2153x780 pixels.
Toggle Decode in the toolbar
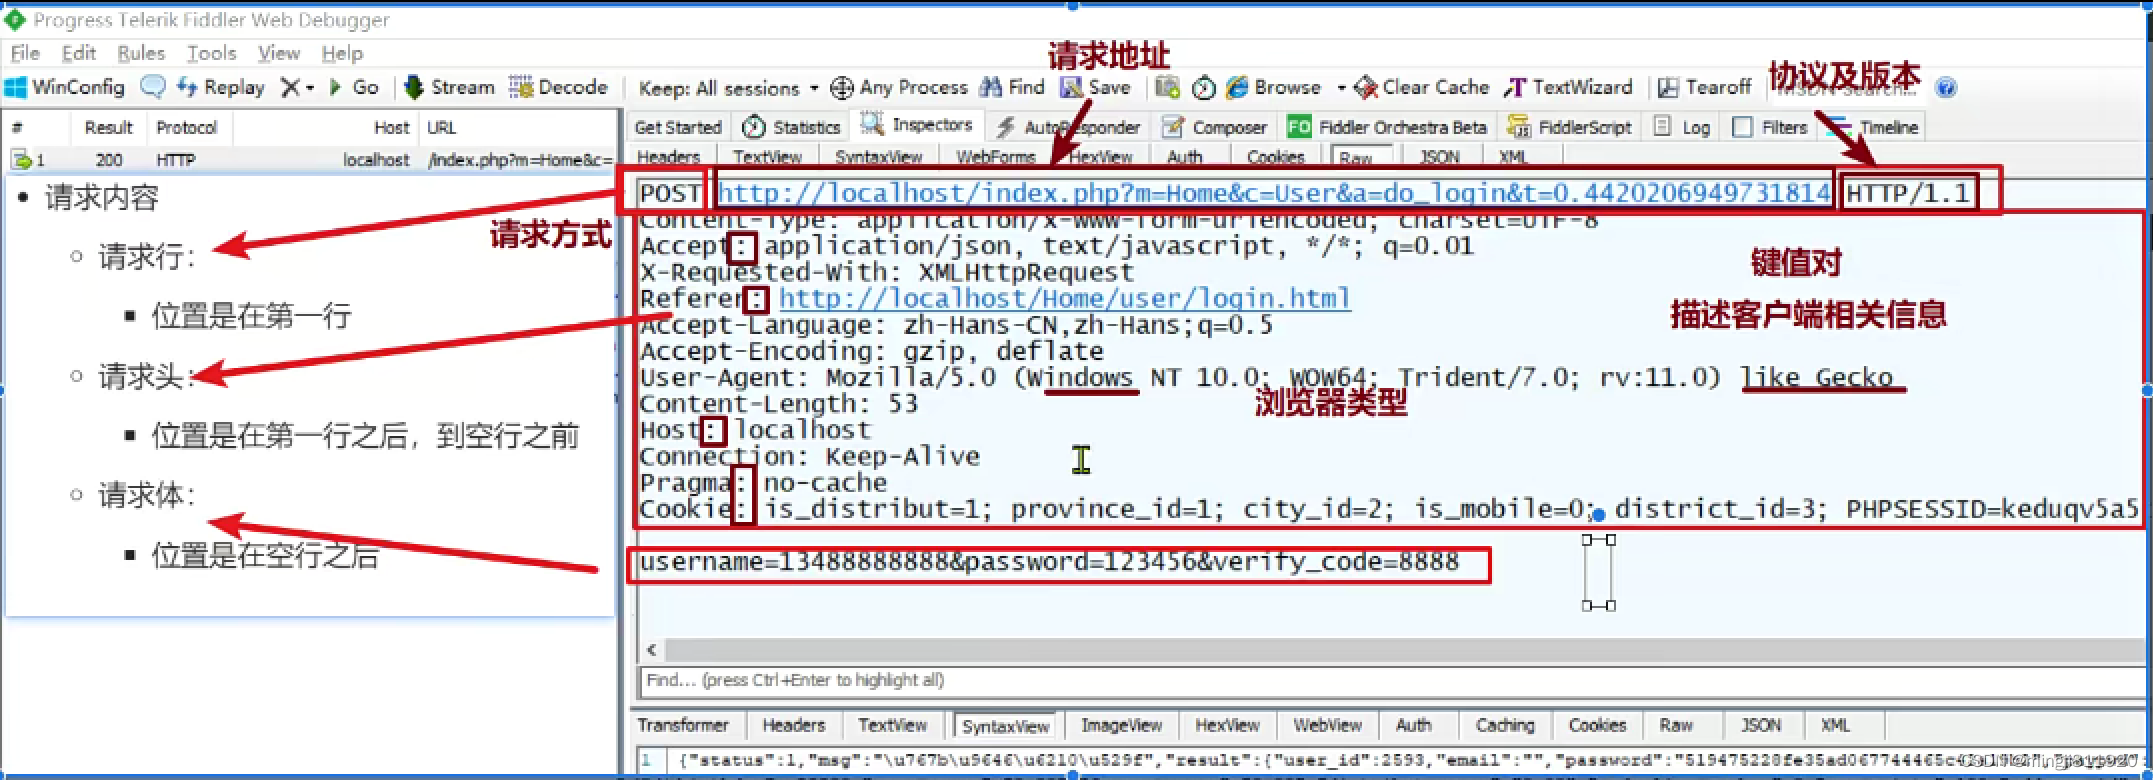point(558,88)
